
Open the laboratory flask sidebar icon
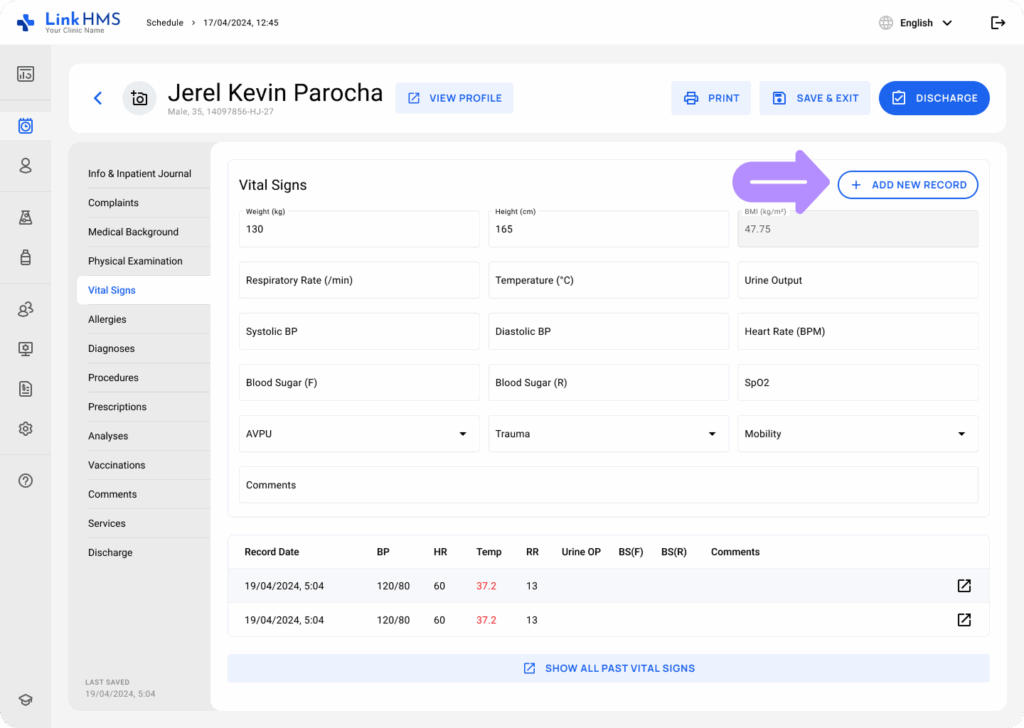(25, 217)
